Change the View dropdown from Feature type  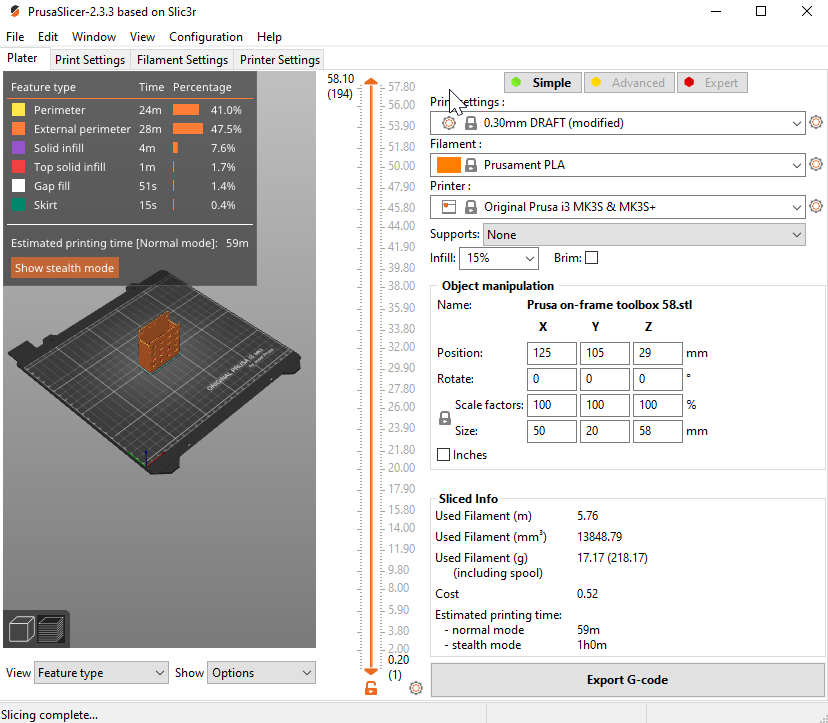(x=100, y=672)
